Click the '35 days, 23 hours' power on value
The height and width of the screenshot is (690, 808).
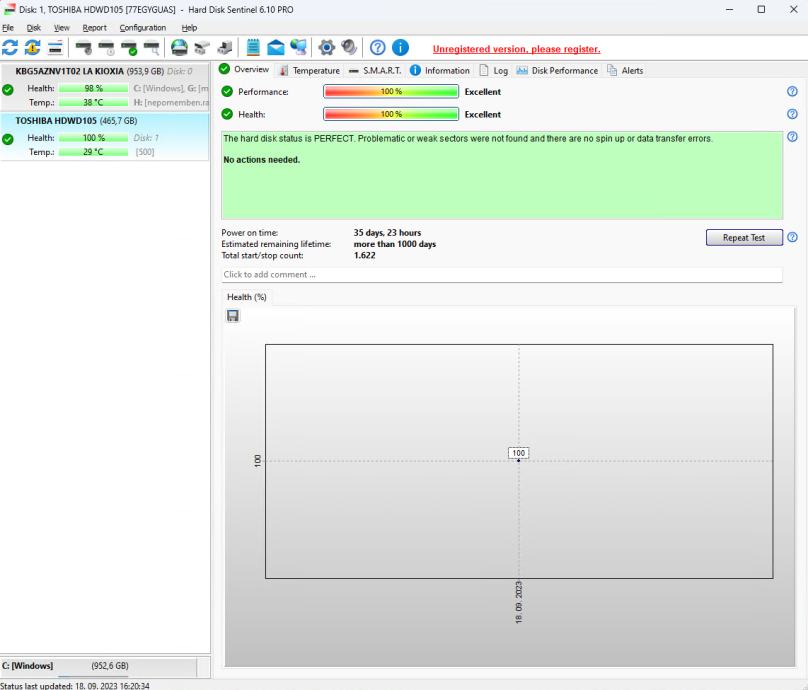[387, 233]
